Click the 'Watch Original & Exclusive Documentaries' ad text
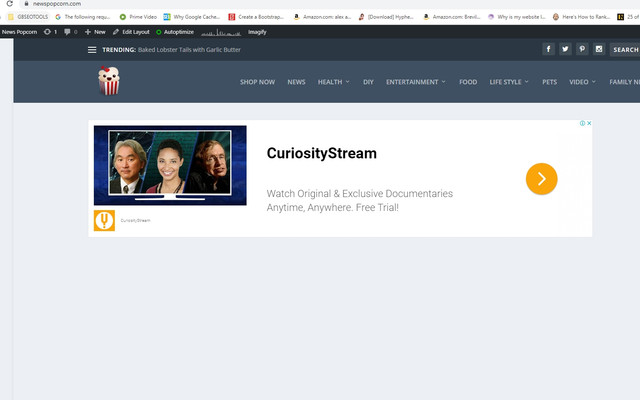 (x=360, y=193)
